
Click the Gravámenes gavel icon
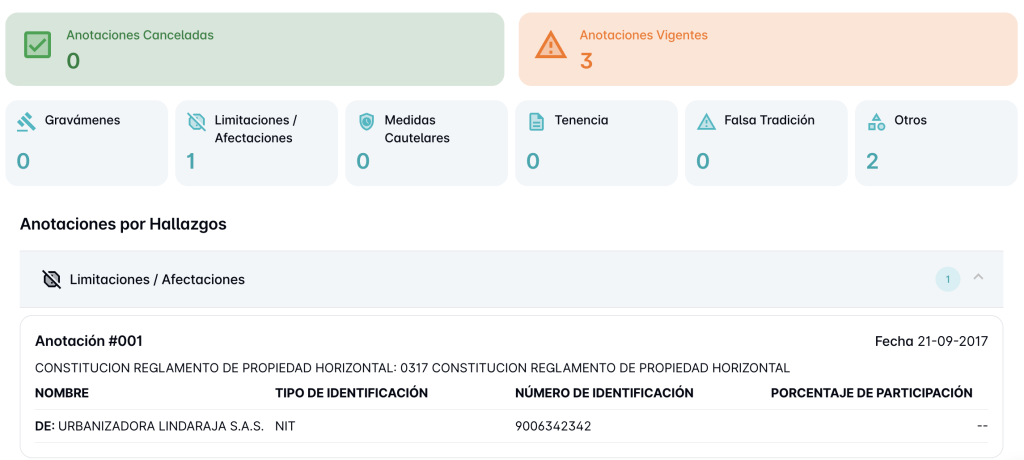click(27, 122)
